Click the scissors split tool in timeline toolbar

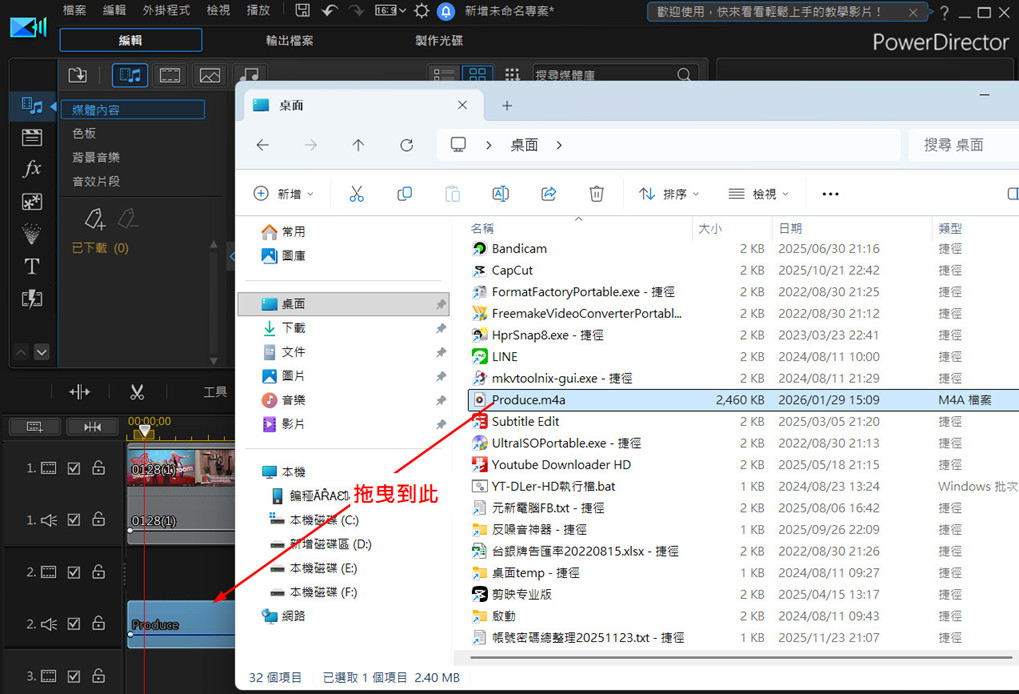[137, 392]
